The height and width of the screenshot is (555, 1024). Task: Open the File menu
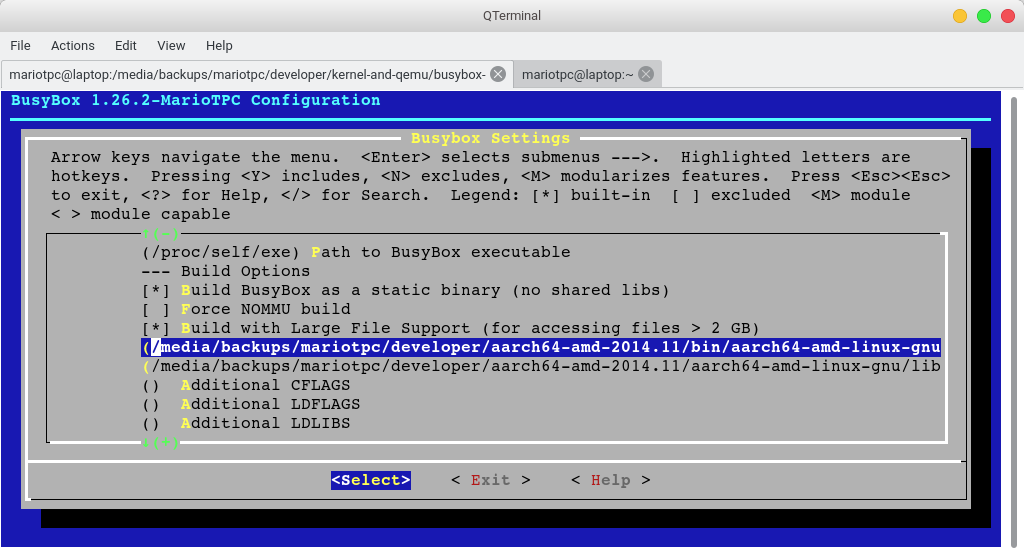[x=20, y=46]
